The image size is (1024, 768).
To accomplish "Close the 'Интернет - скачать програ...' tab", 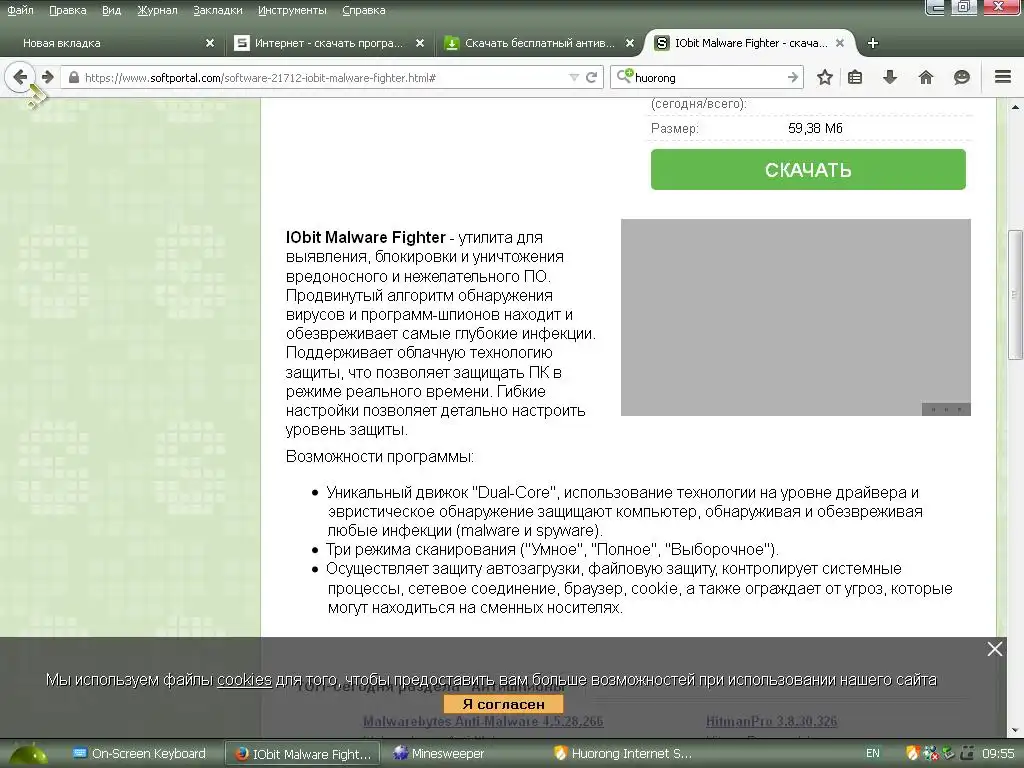I will tap(420, 43).
